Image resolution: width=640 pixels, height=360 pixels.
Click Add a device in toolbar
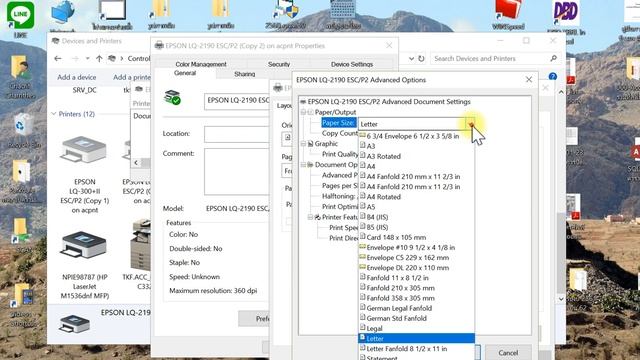coord(77,77)
